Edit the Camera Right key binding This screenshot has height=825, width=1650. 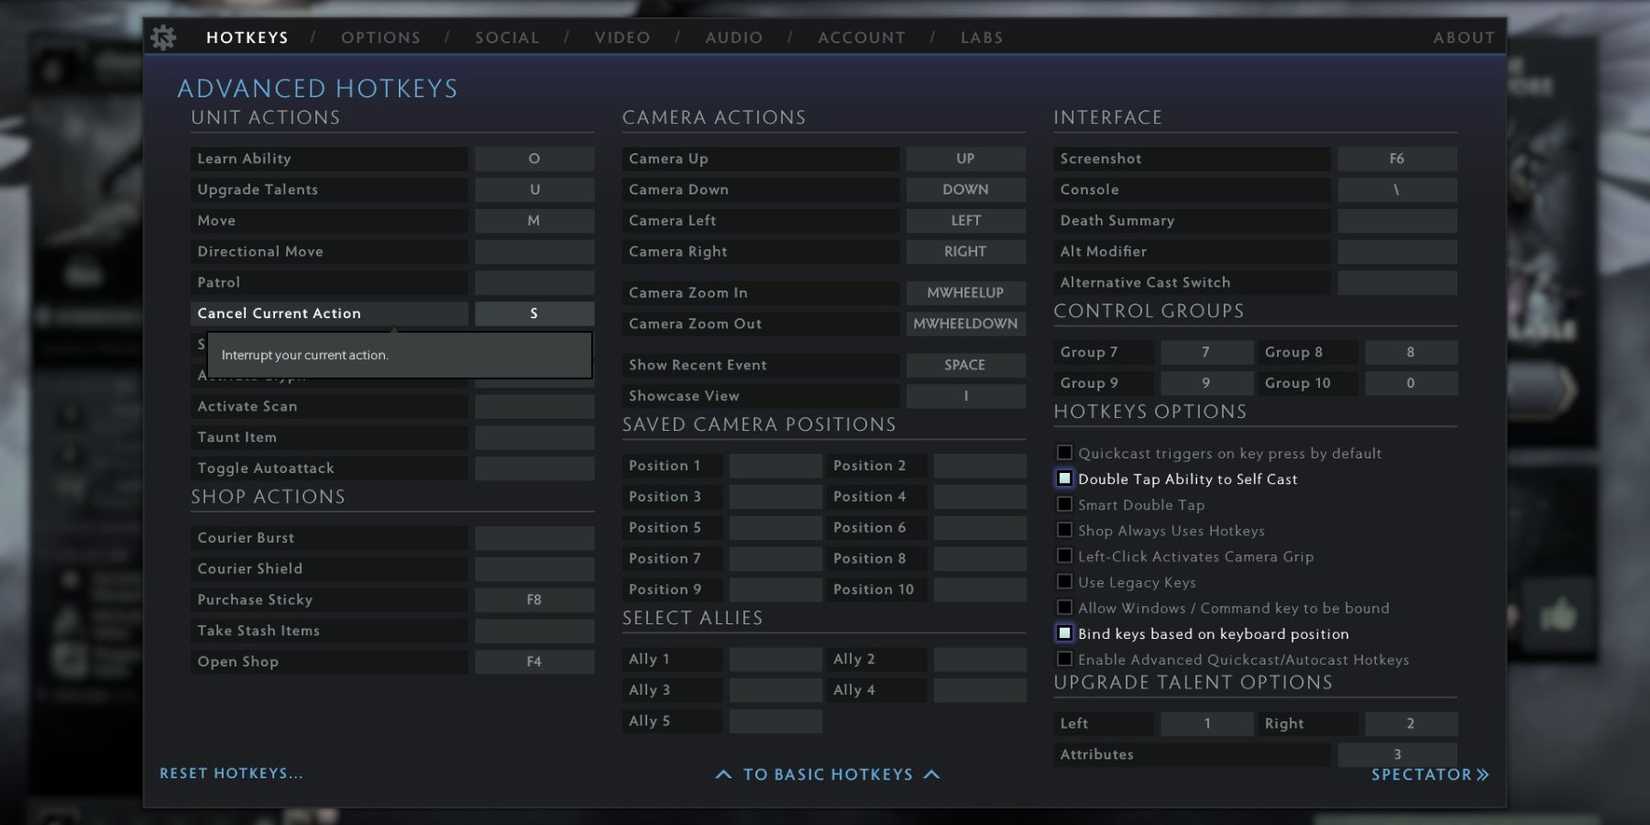click(965, 251)
